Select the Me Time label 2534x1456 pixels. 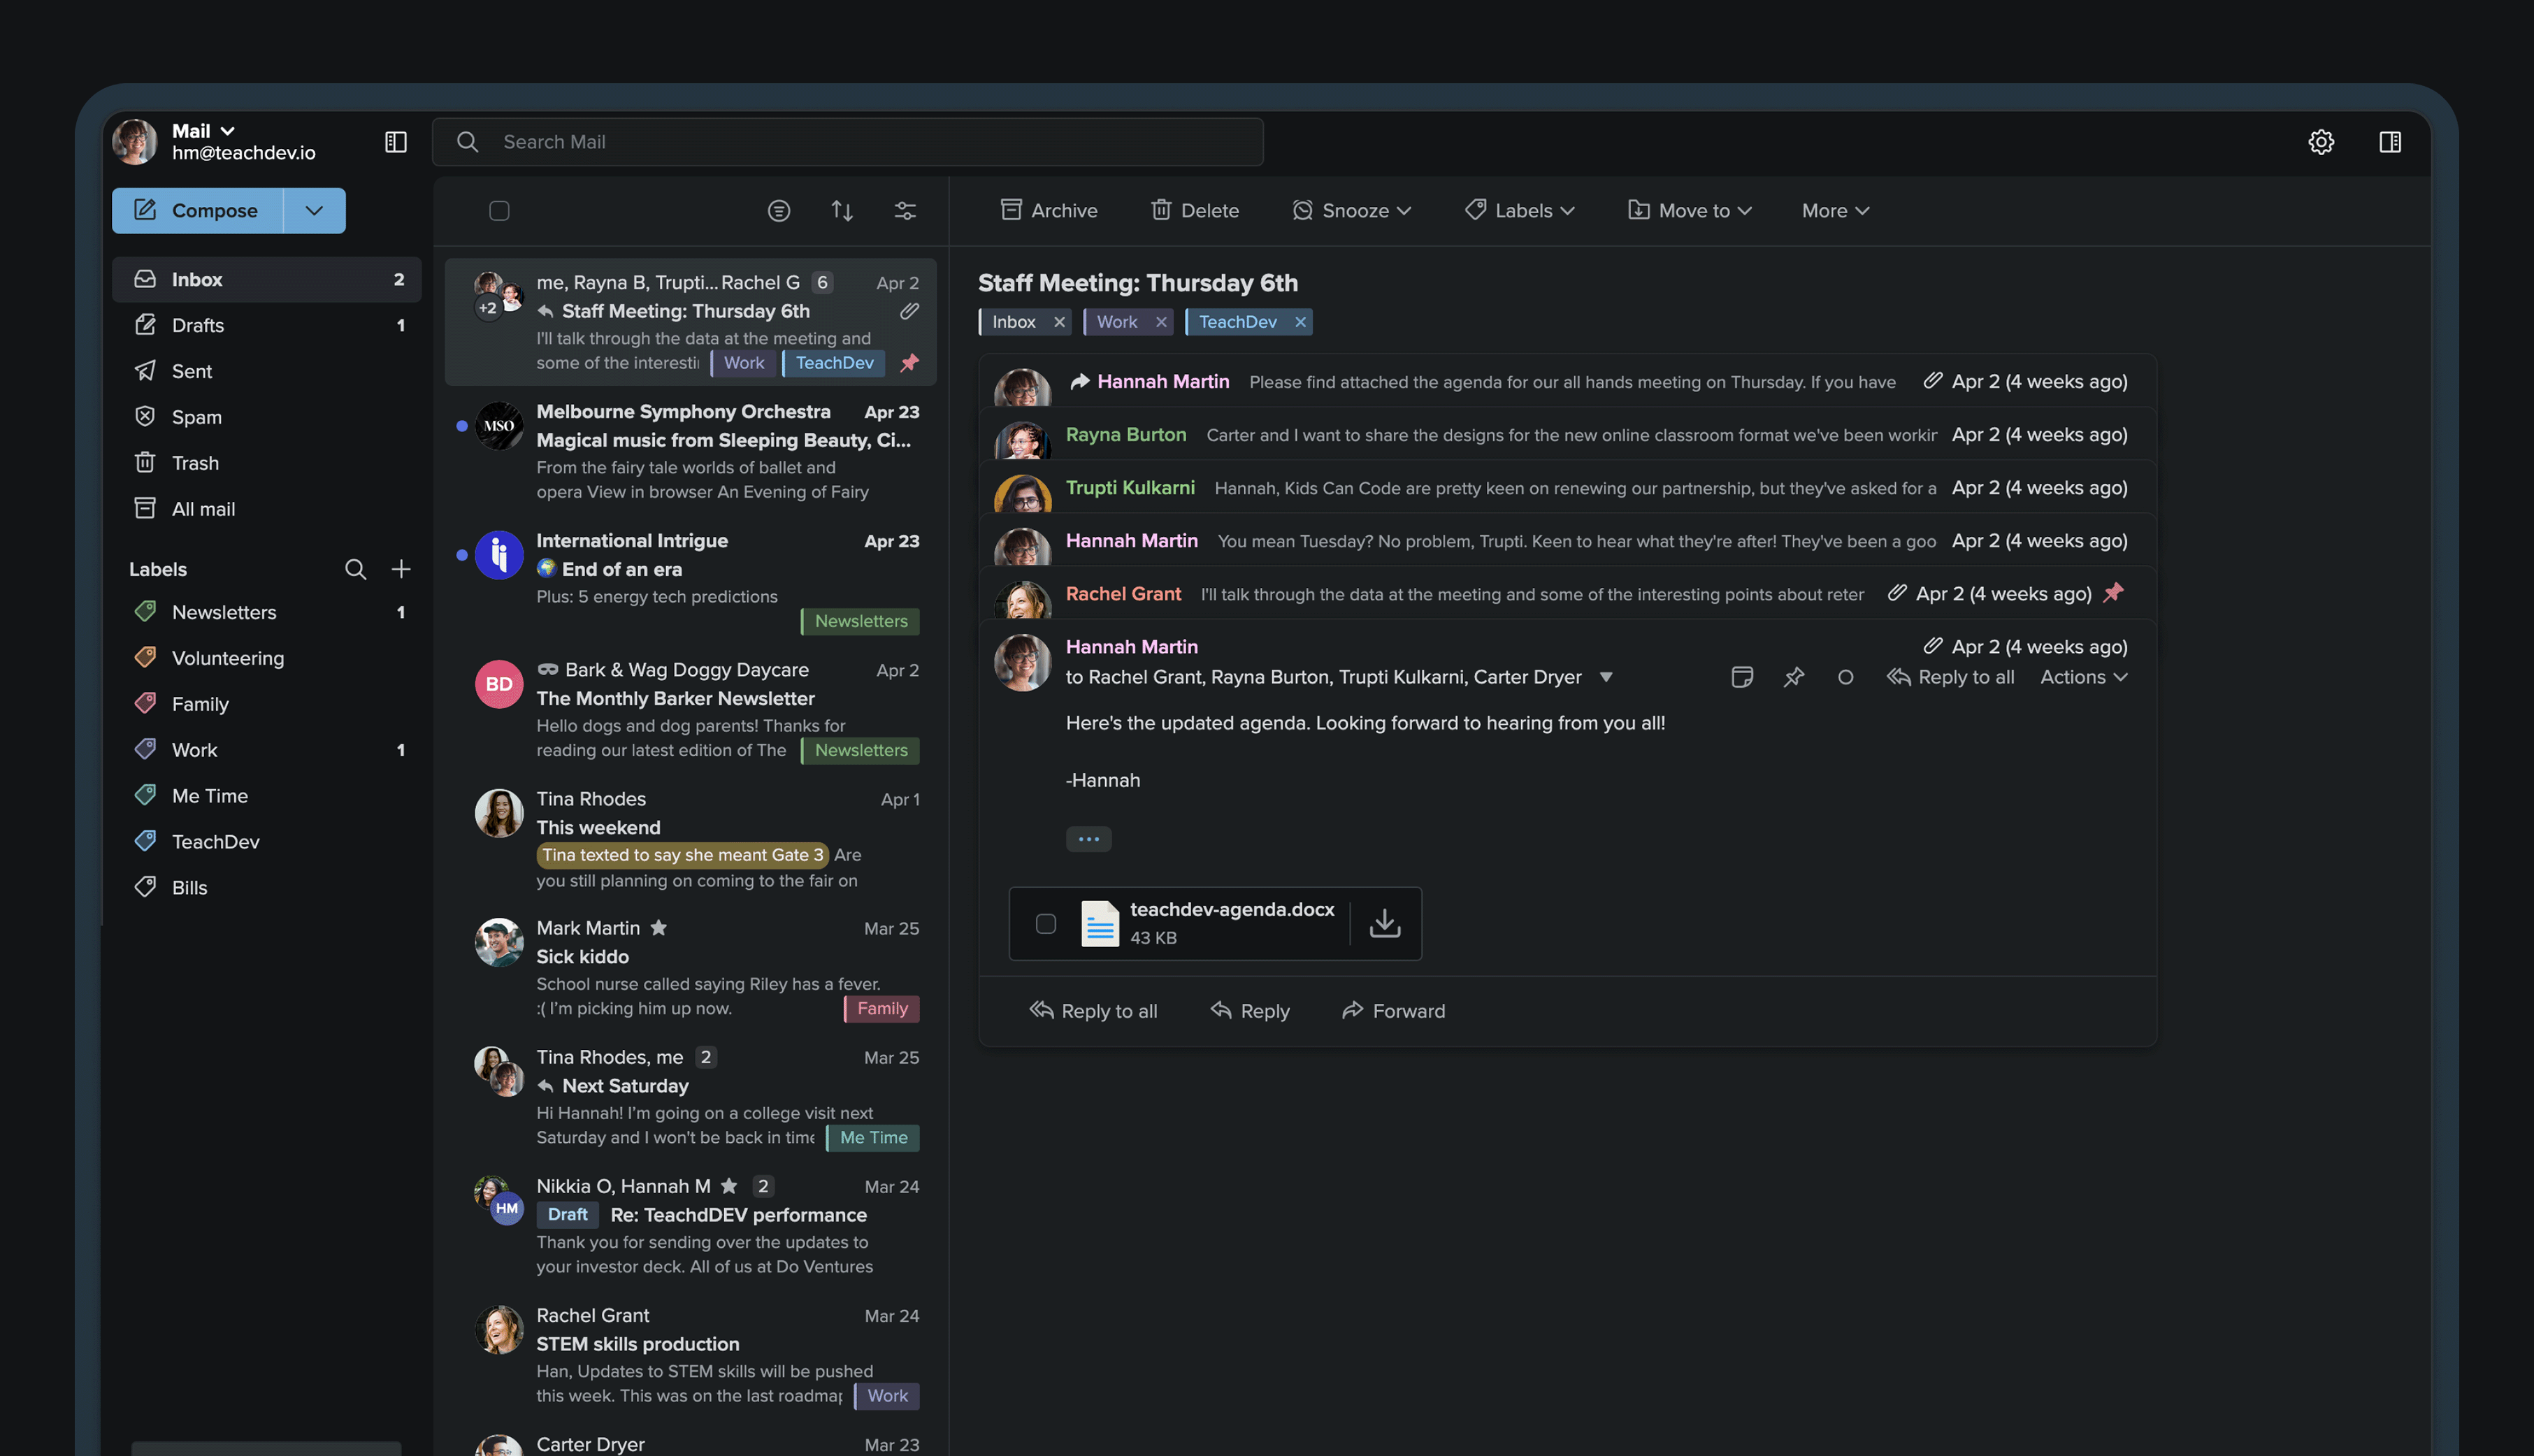pyautogui.click(x=267, y=796)
